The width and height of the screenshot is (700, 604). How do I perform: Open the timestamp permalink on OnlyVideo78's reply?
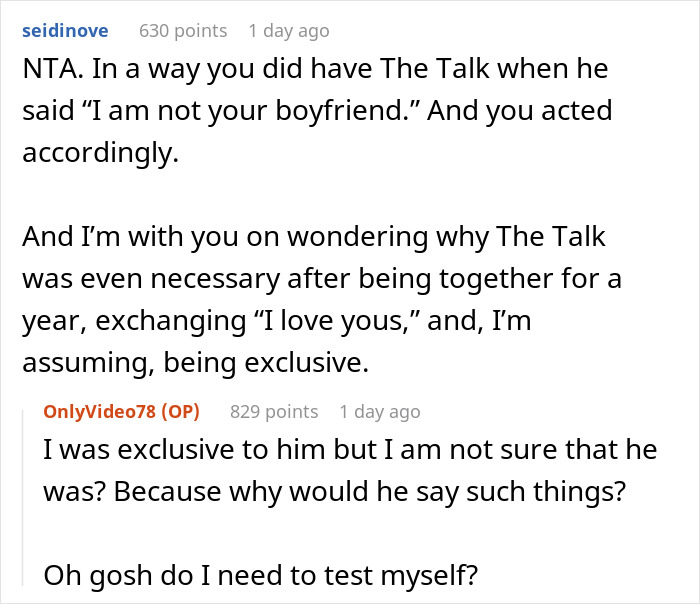(x=380, y=411)
